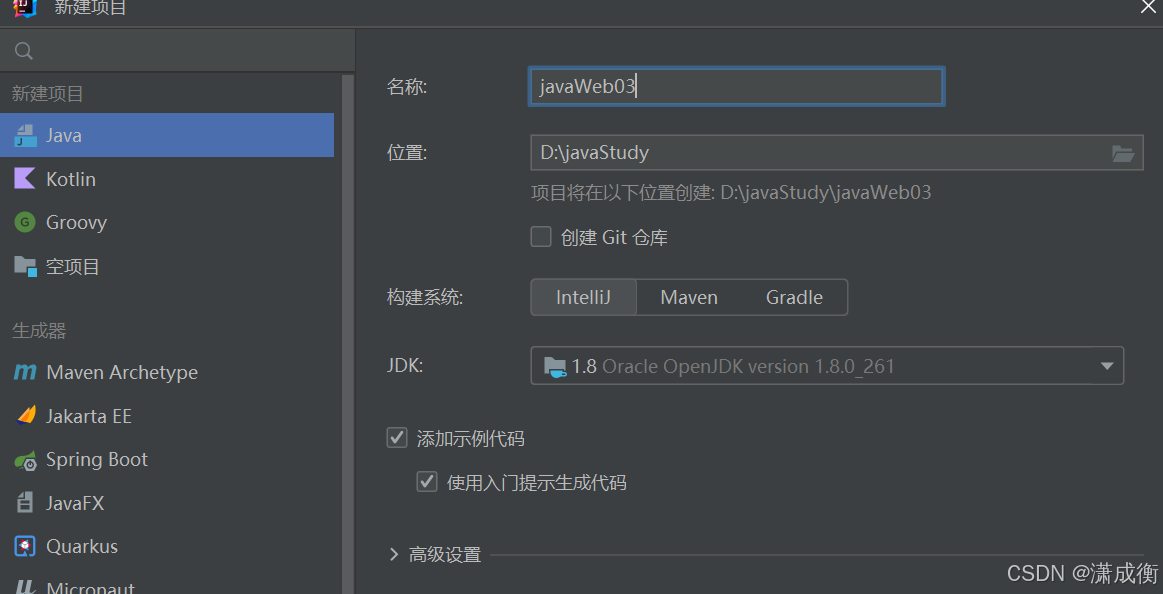Screen dimensions: 1163x594
Task: Select 空项目 in project type list
Action: coord(167,266)
